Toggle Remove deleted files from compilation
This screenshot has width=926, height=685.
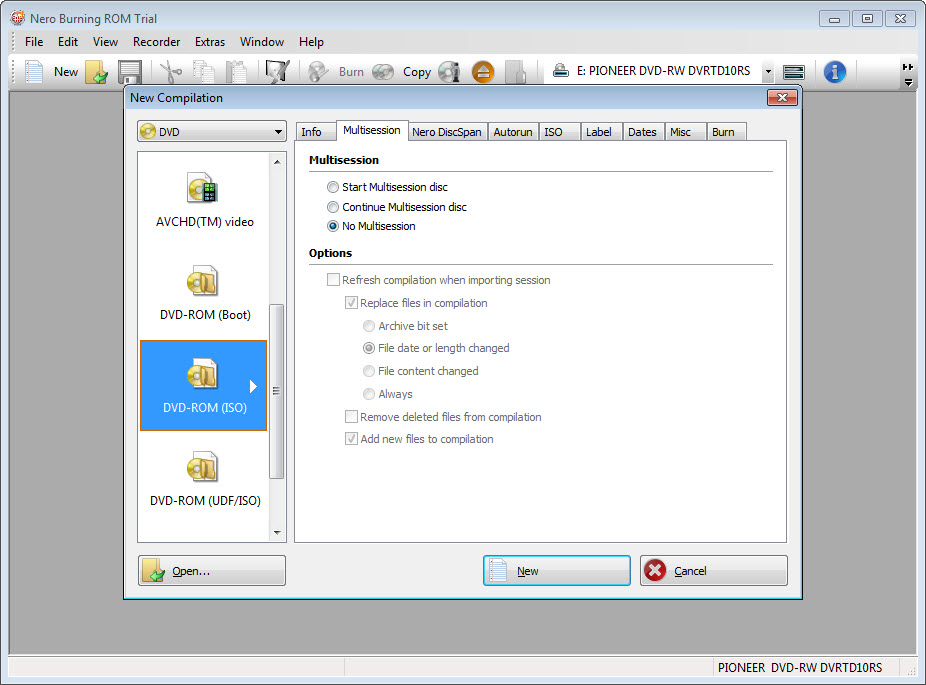[x=351, y=416]
